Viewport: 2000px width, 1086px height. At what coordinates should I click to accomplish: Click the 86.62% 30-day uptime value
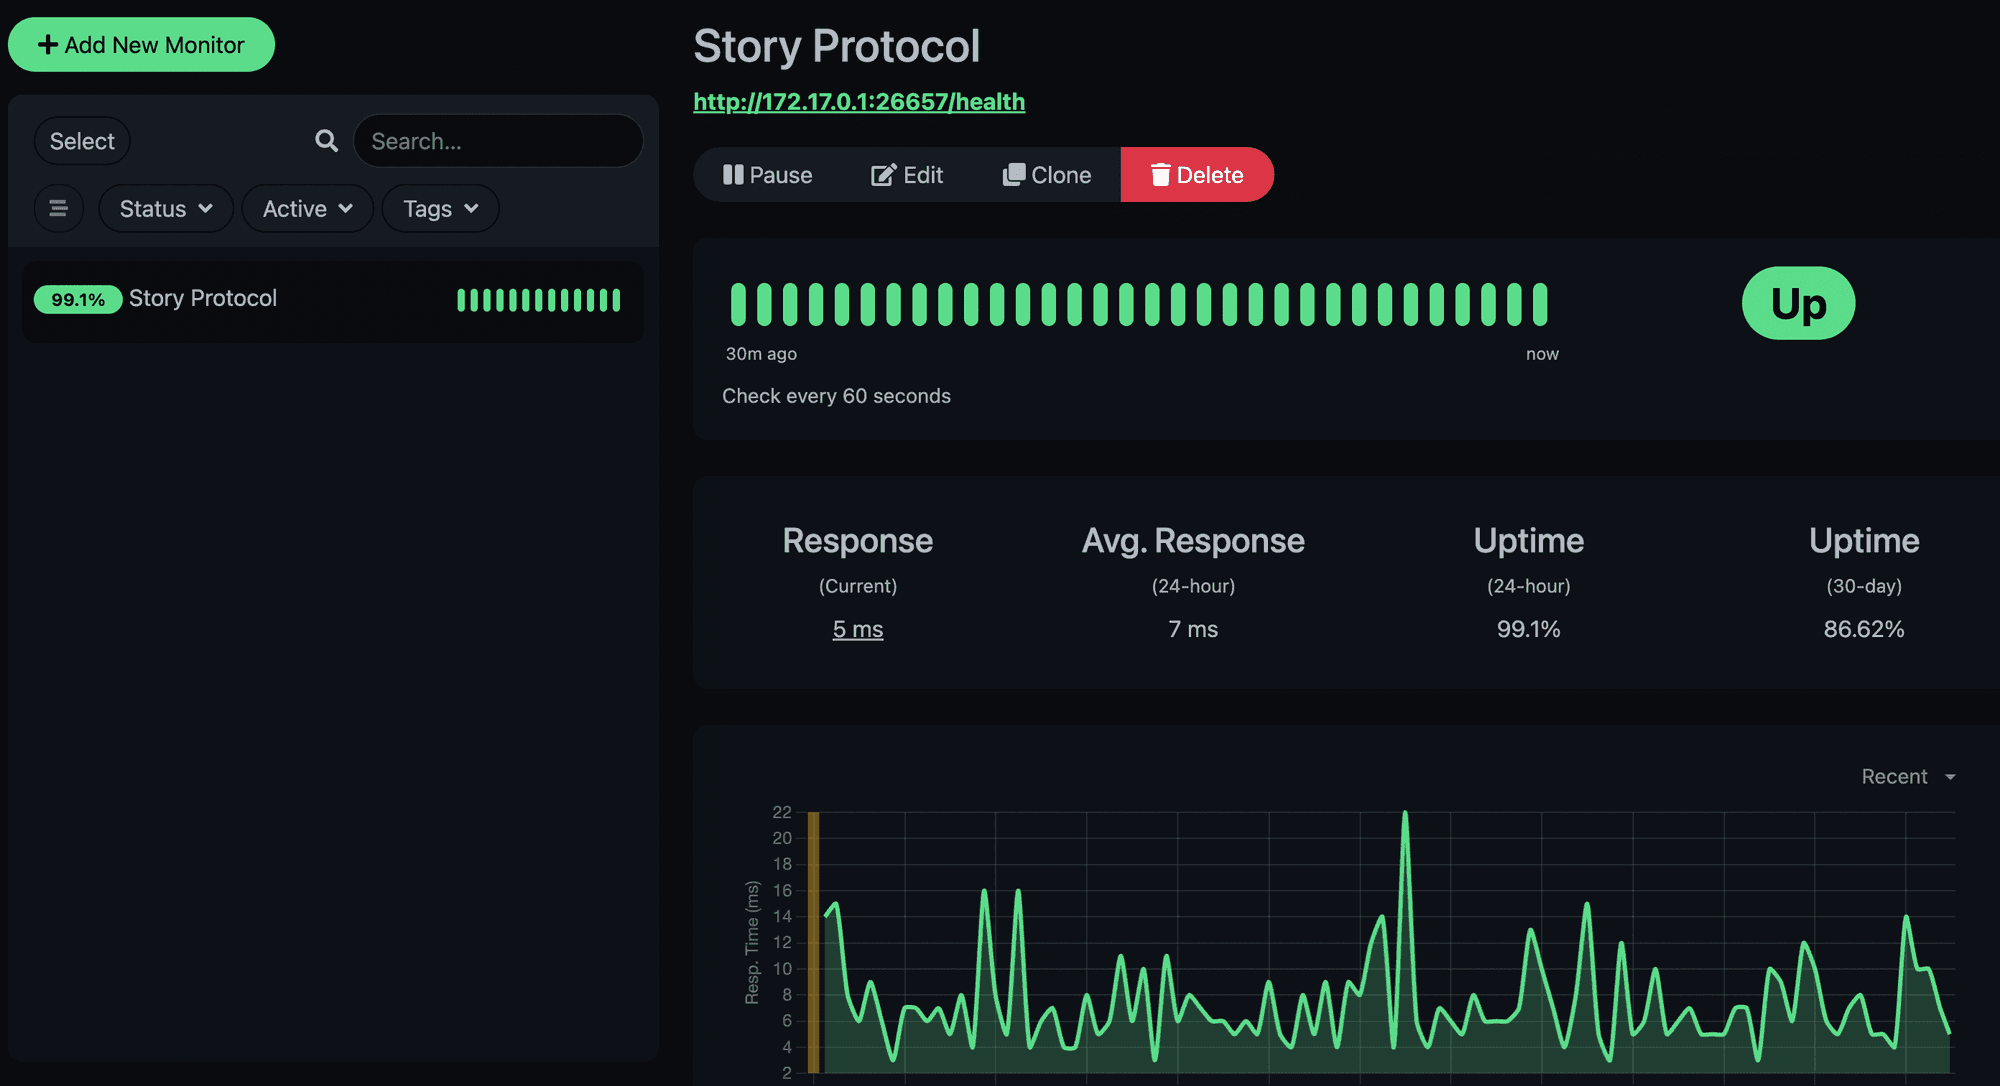pyautogui.click(x=1864, y=629)
